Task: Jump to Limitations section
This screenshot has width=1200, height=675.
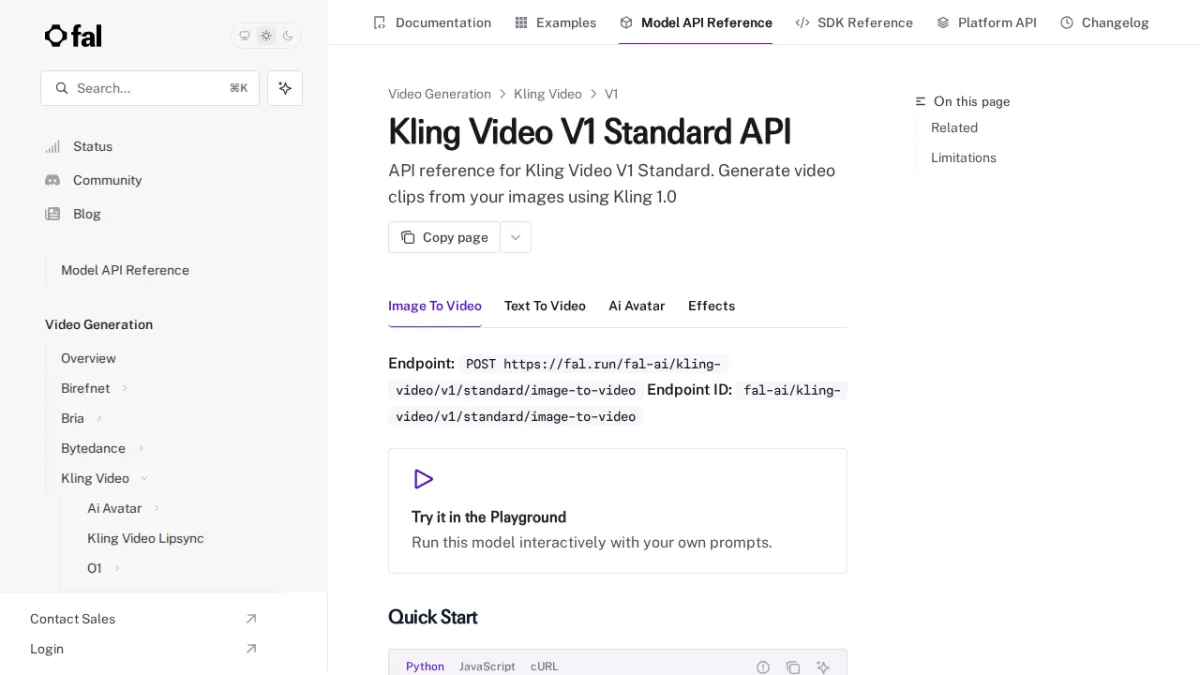Action: 963,158
